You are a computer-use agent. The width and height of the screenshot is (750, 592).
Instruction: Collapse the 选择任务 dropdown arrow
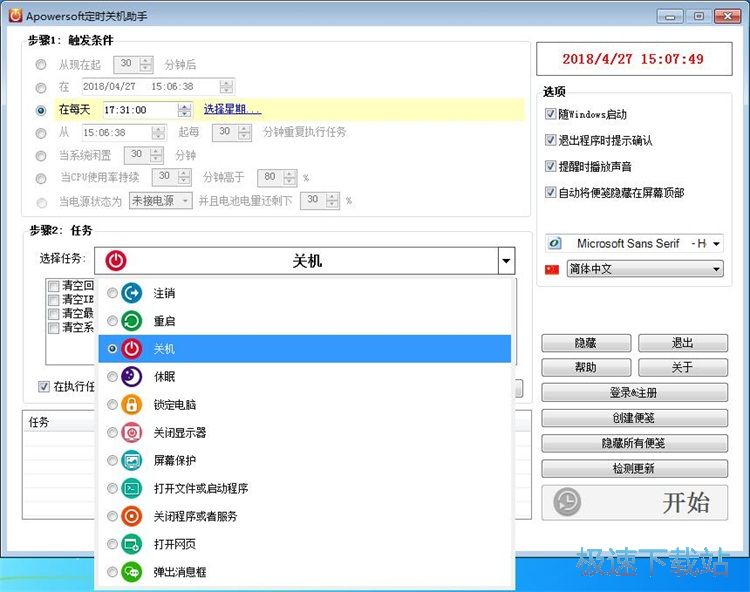pyautogui.click(x=506, y=261)
